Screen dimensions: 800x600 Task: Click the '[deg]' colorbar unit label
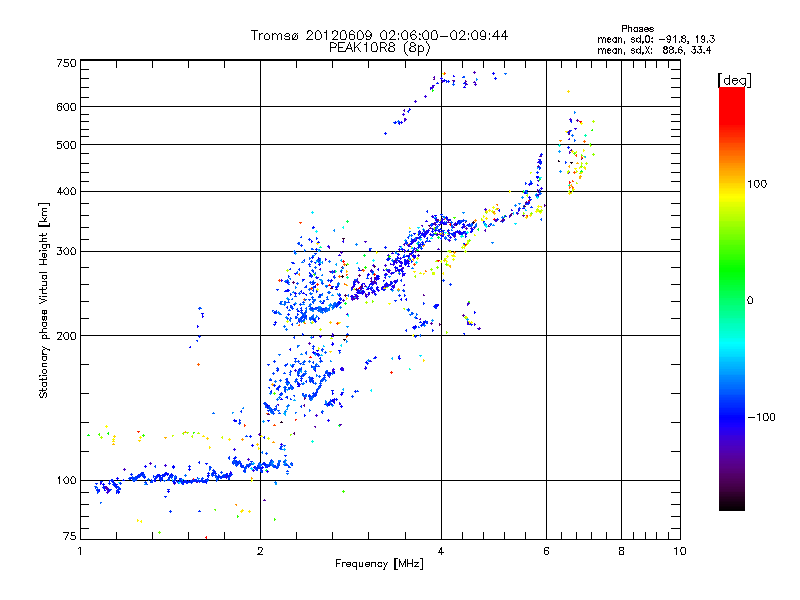(734, 80)
